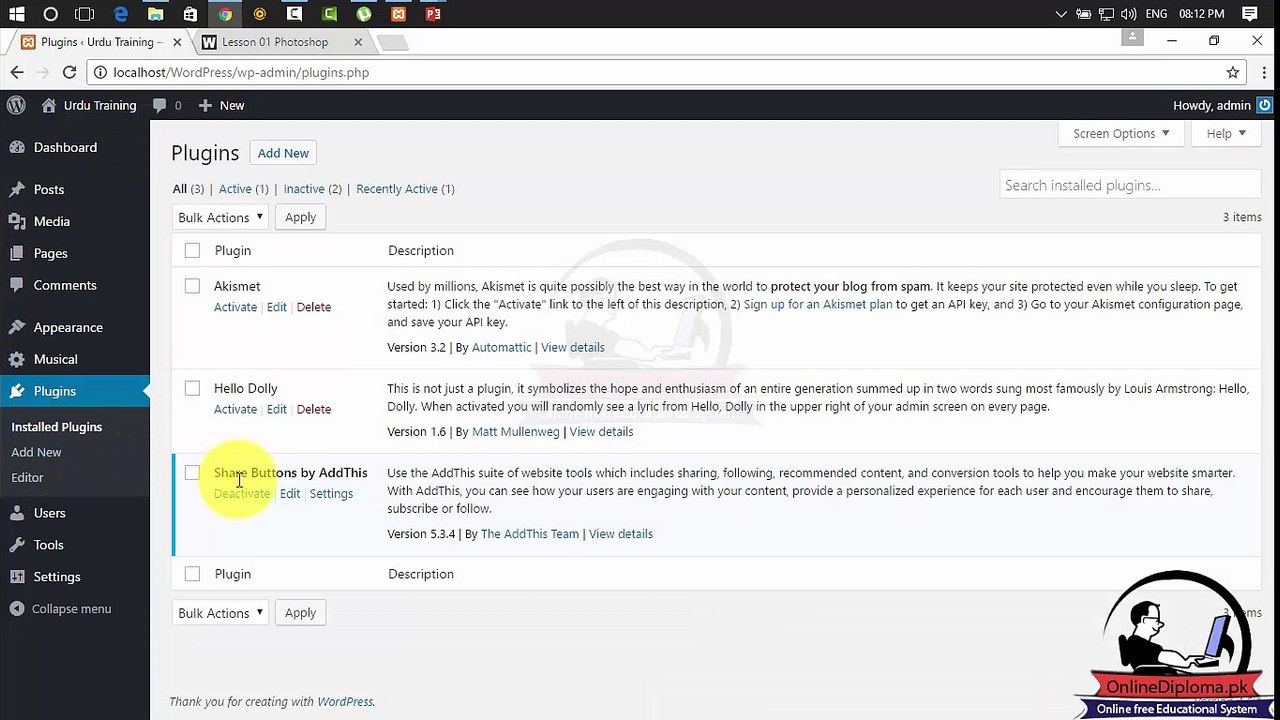Click the browser back arrow
Screen dimensions: 1280x720
coord(17,72)
